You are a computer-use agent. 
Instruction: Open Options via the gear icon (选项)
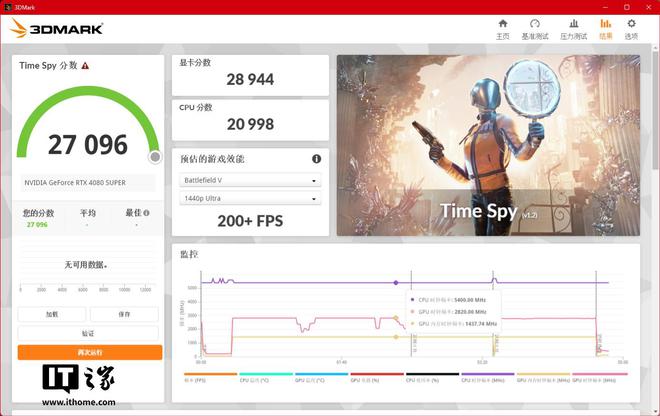(x=631, y=29)
